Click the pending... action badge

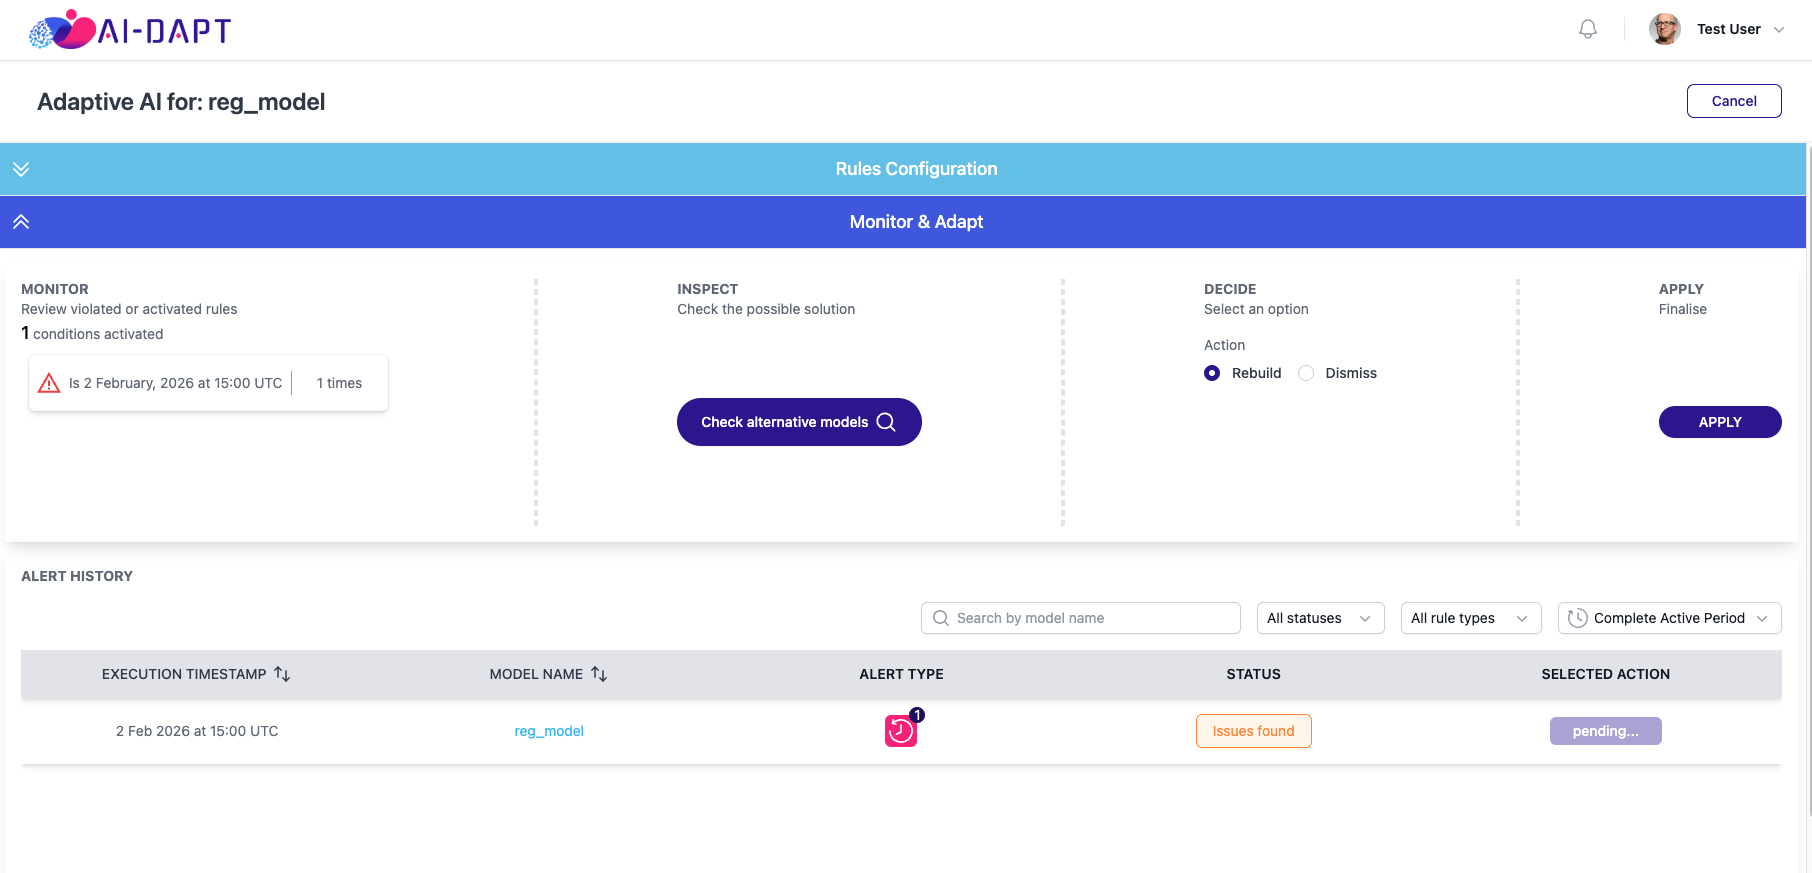[x=1606, y=731]
